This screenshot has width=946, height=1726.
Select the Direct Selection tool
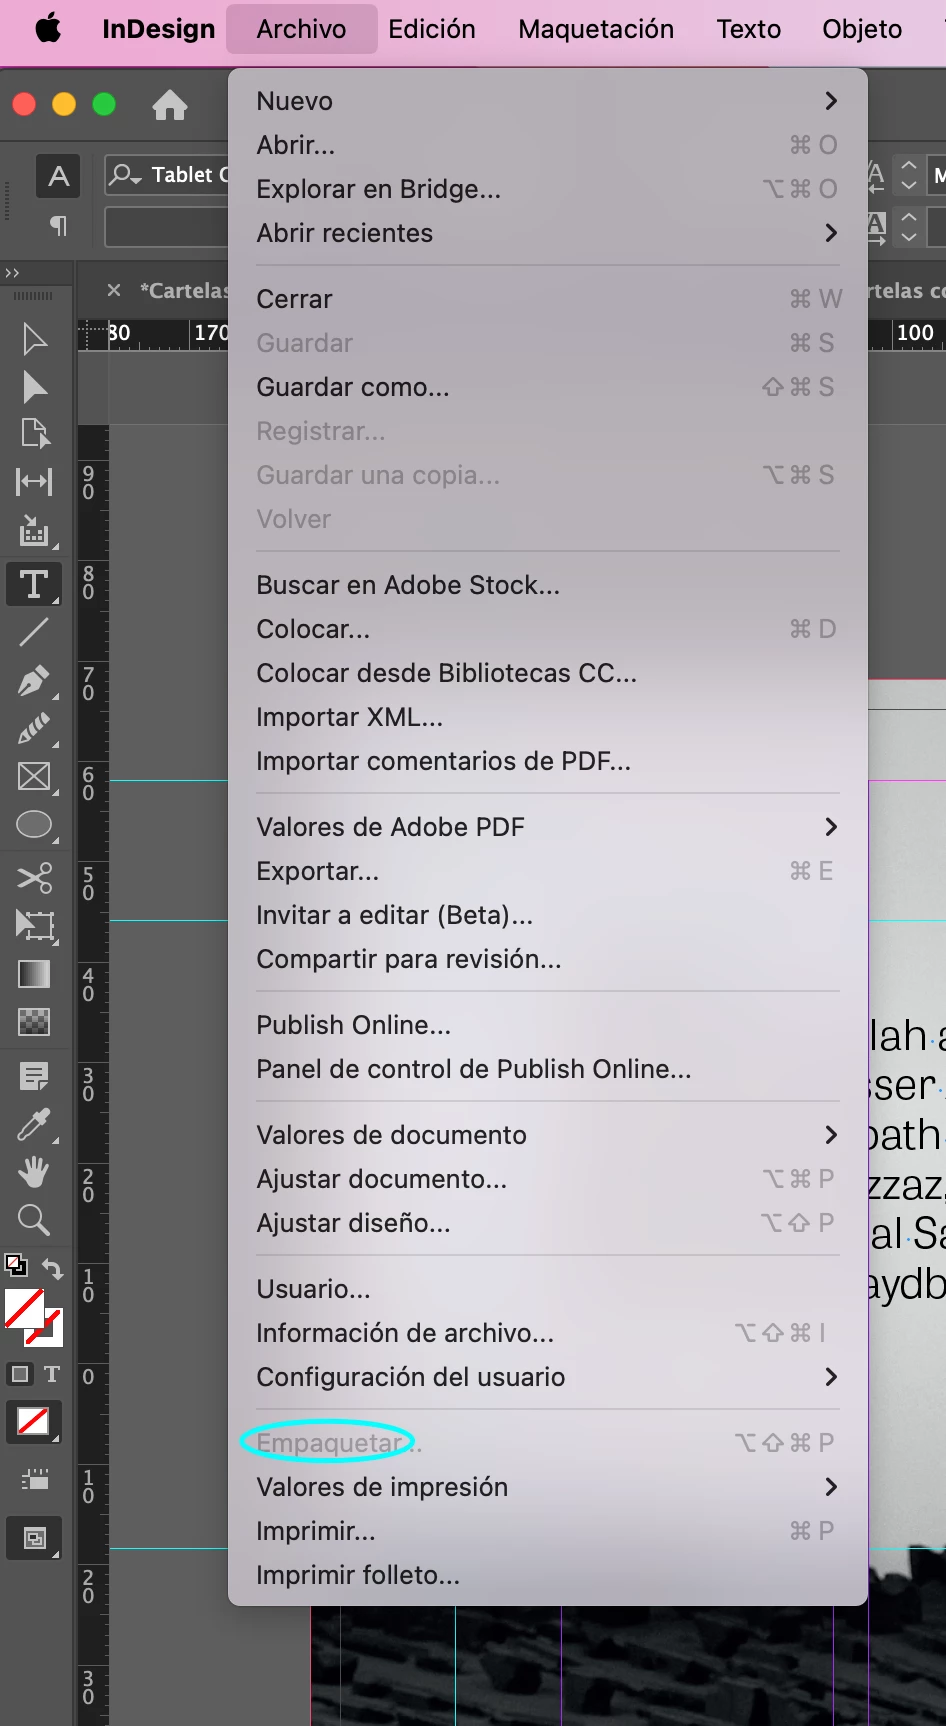(34, 387)
